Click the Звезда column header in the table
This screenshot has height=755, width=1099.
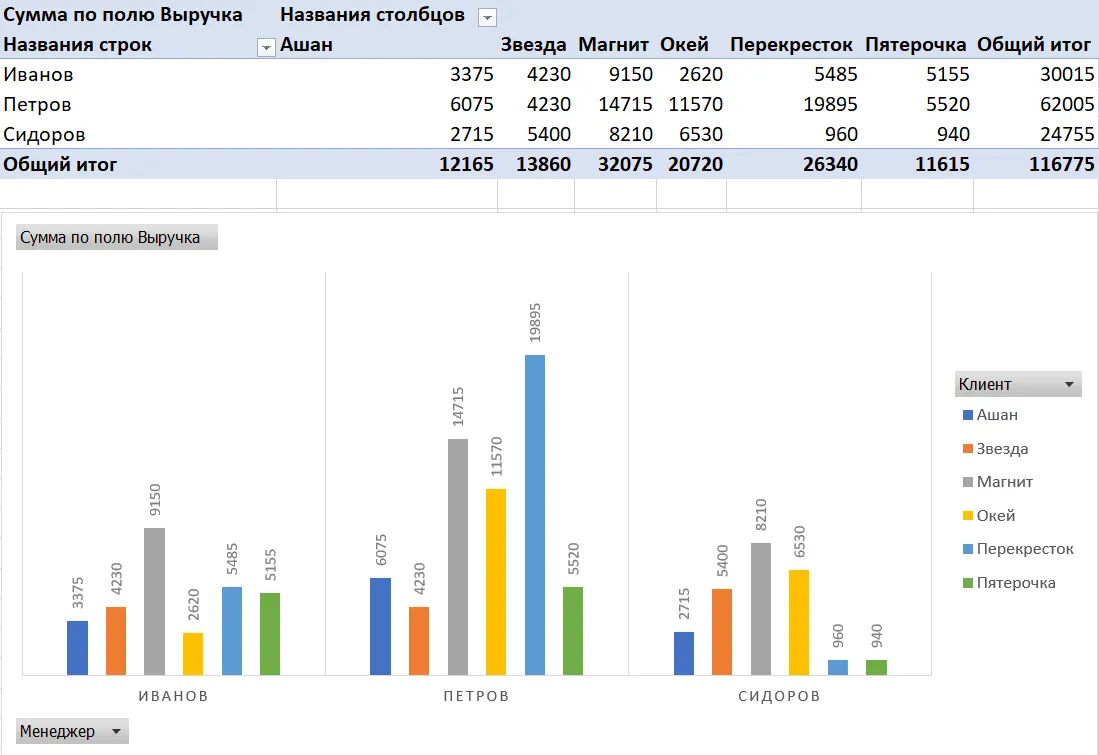coord(533,45)
